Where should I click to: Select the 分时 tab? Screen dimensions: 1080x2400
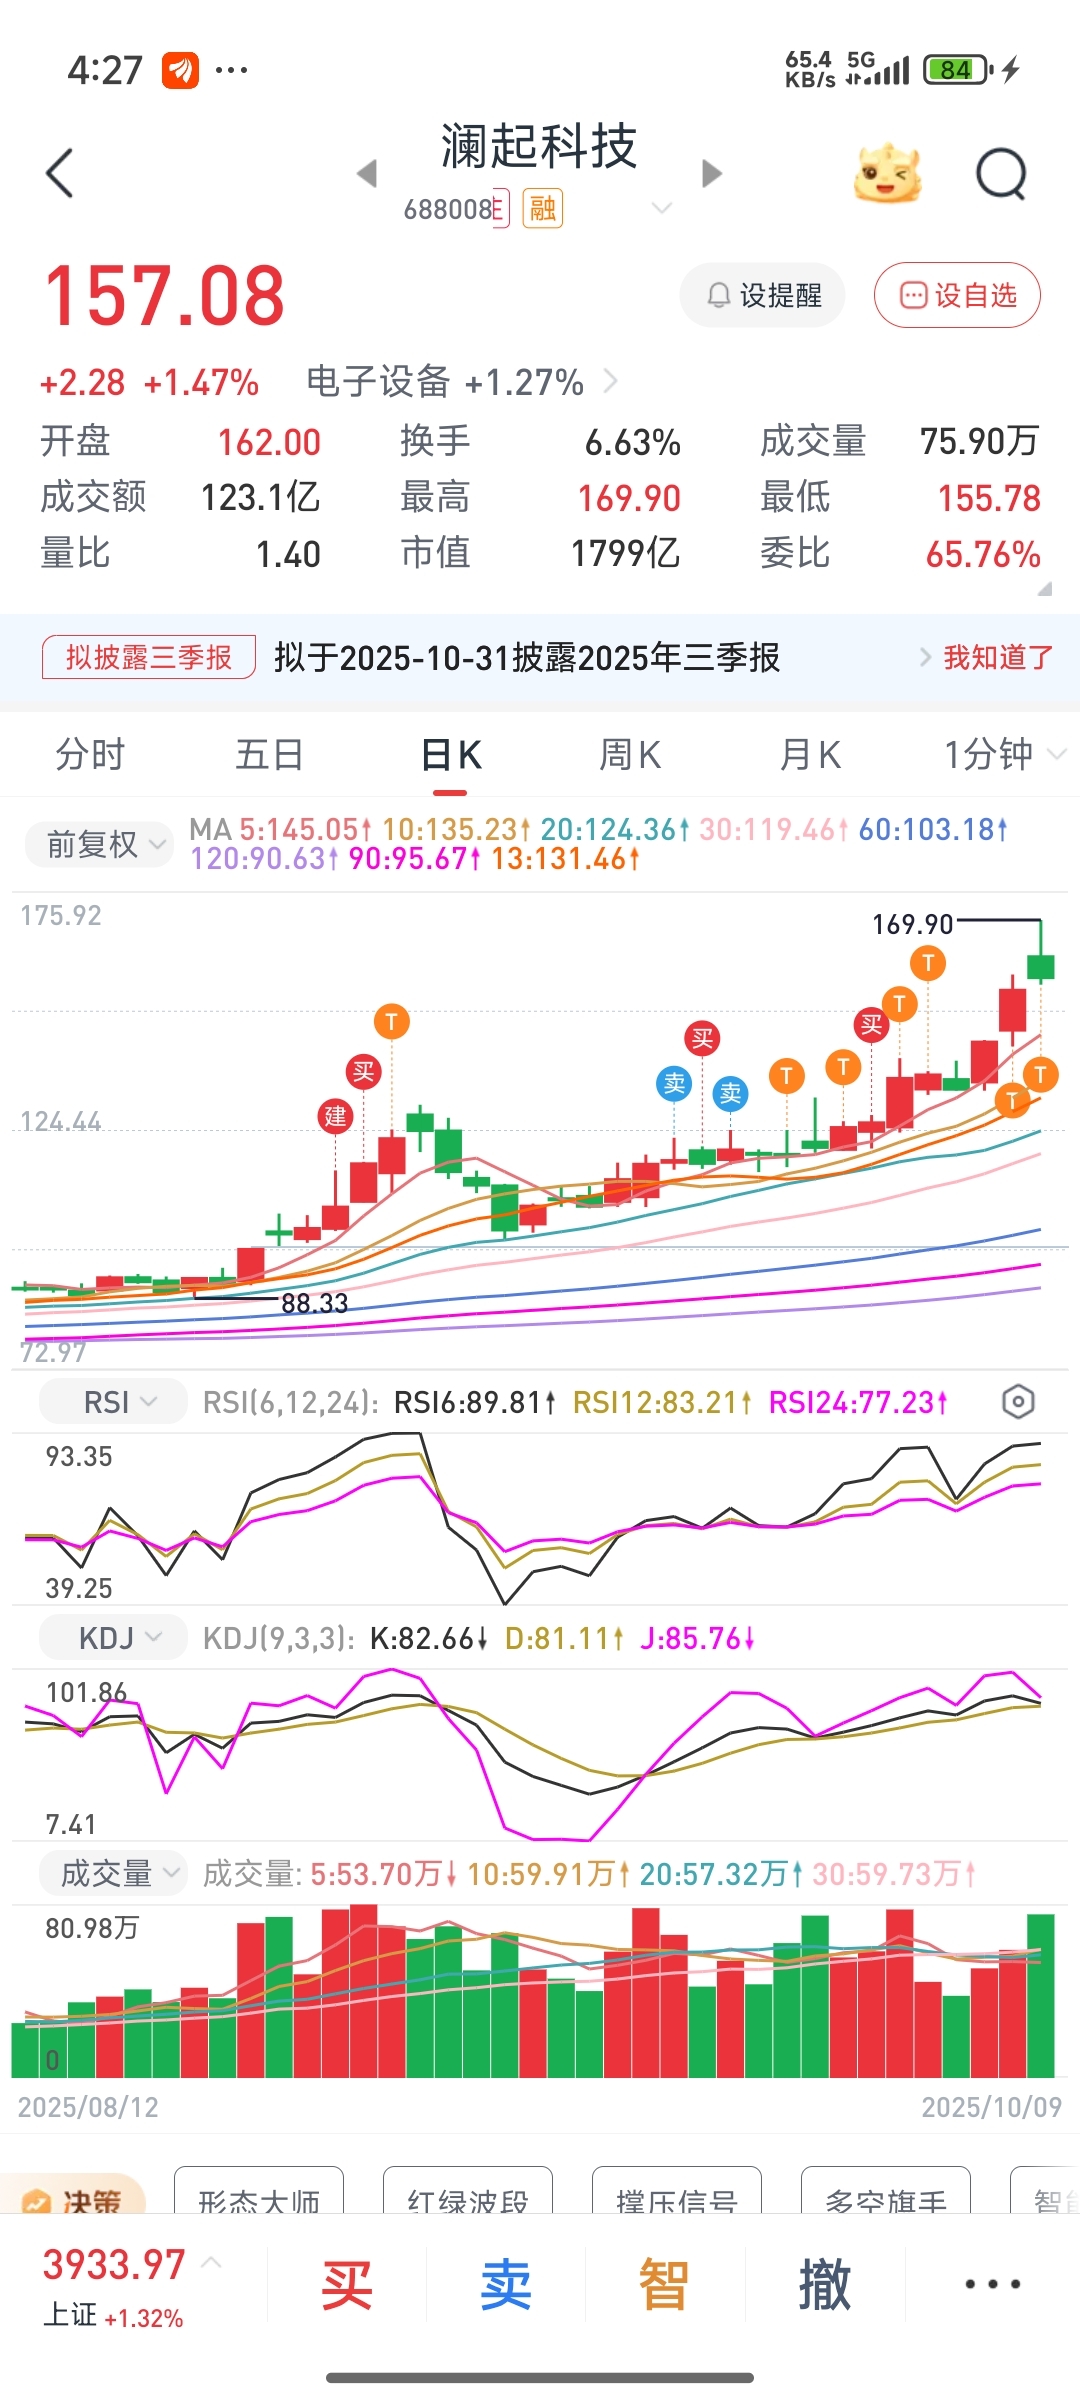(90, 754)
